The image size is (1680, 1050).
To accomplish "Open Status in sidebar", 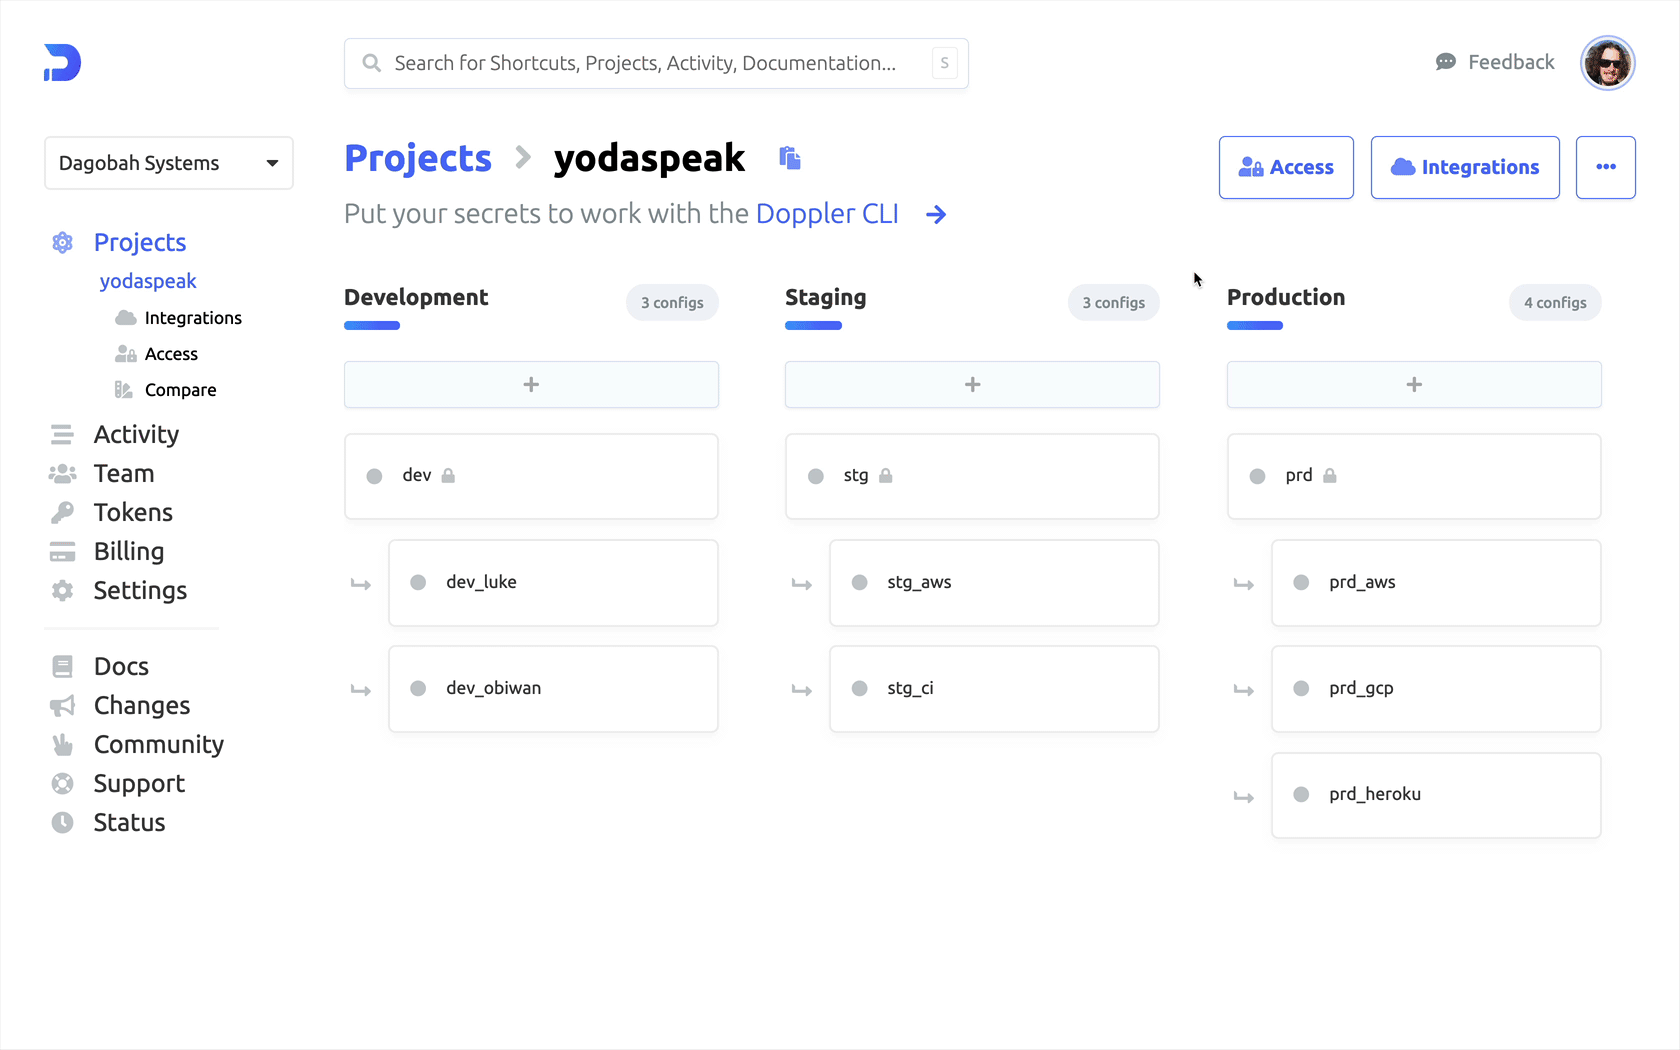I will [x=129, y=822].
